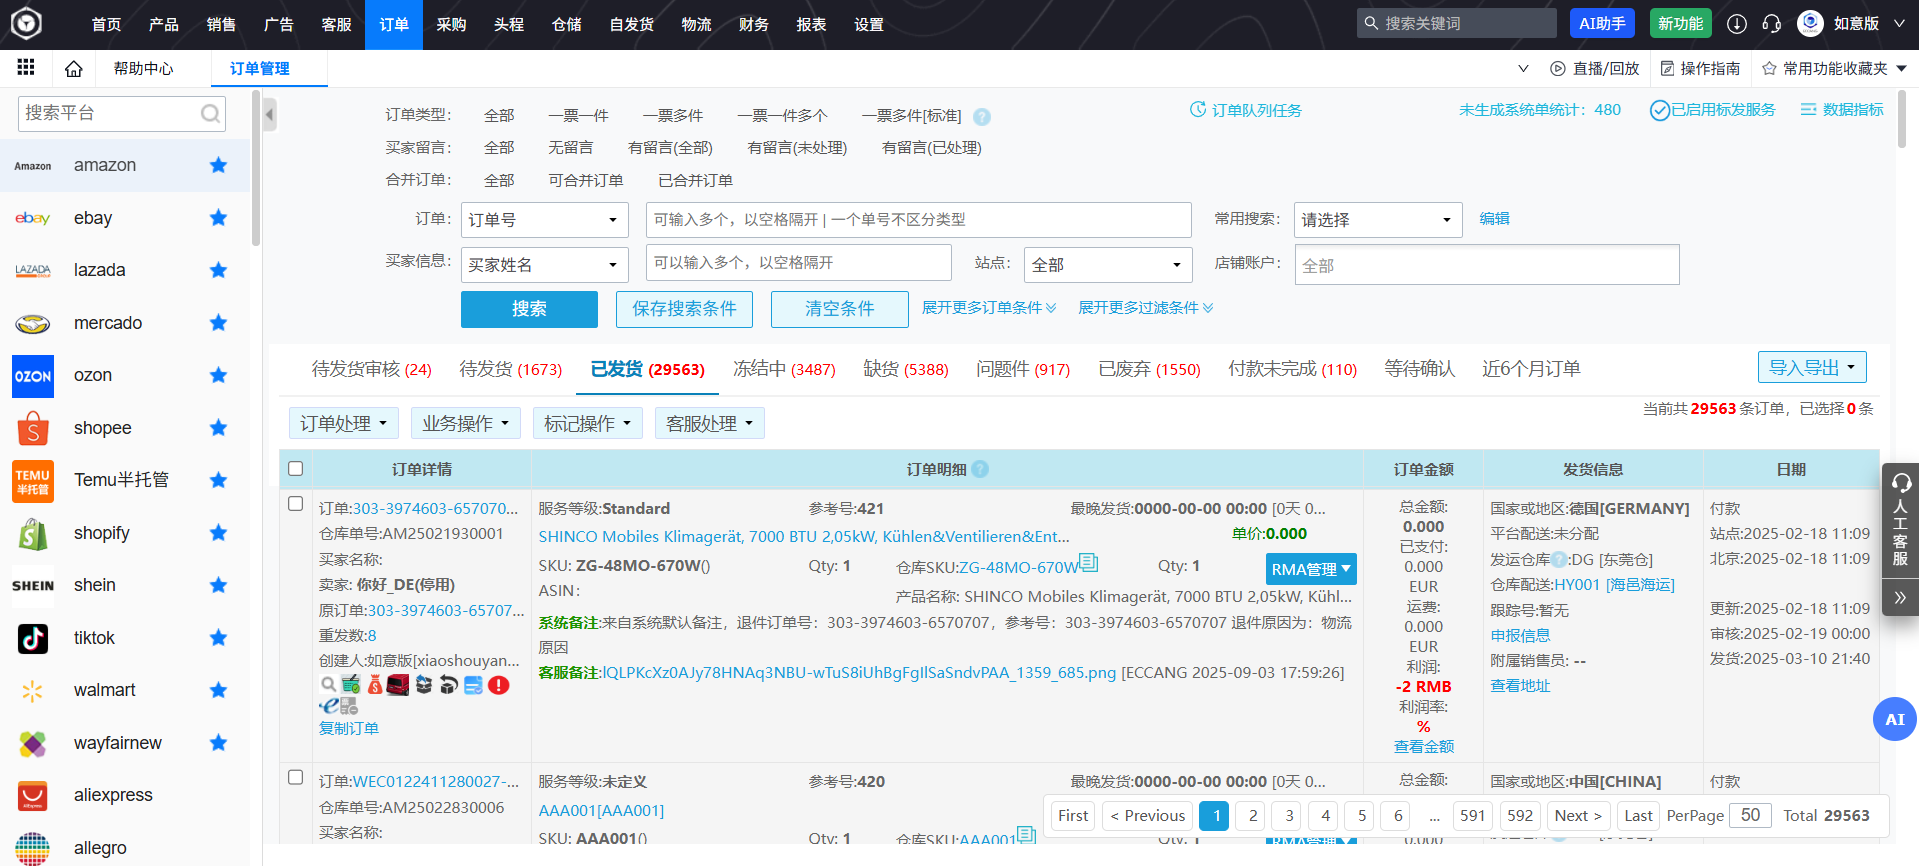Click the download icon in top bar
This screenshot has width=1919, height=866.
point(1737,24)
